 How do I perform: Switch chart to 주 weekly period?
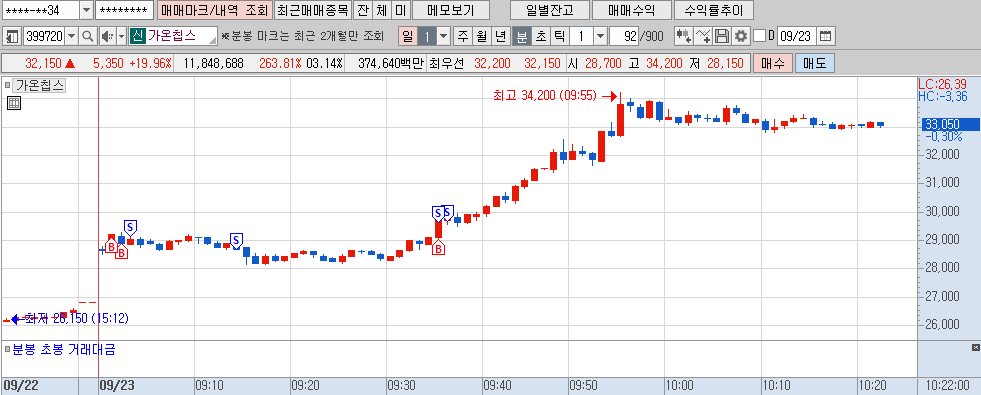click(462, 36)
